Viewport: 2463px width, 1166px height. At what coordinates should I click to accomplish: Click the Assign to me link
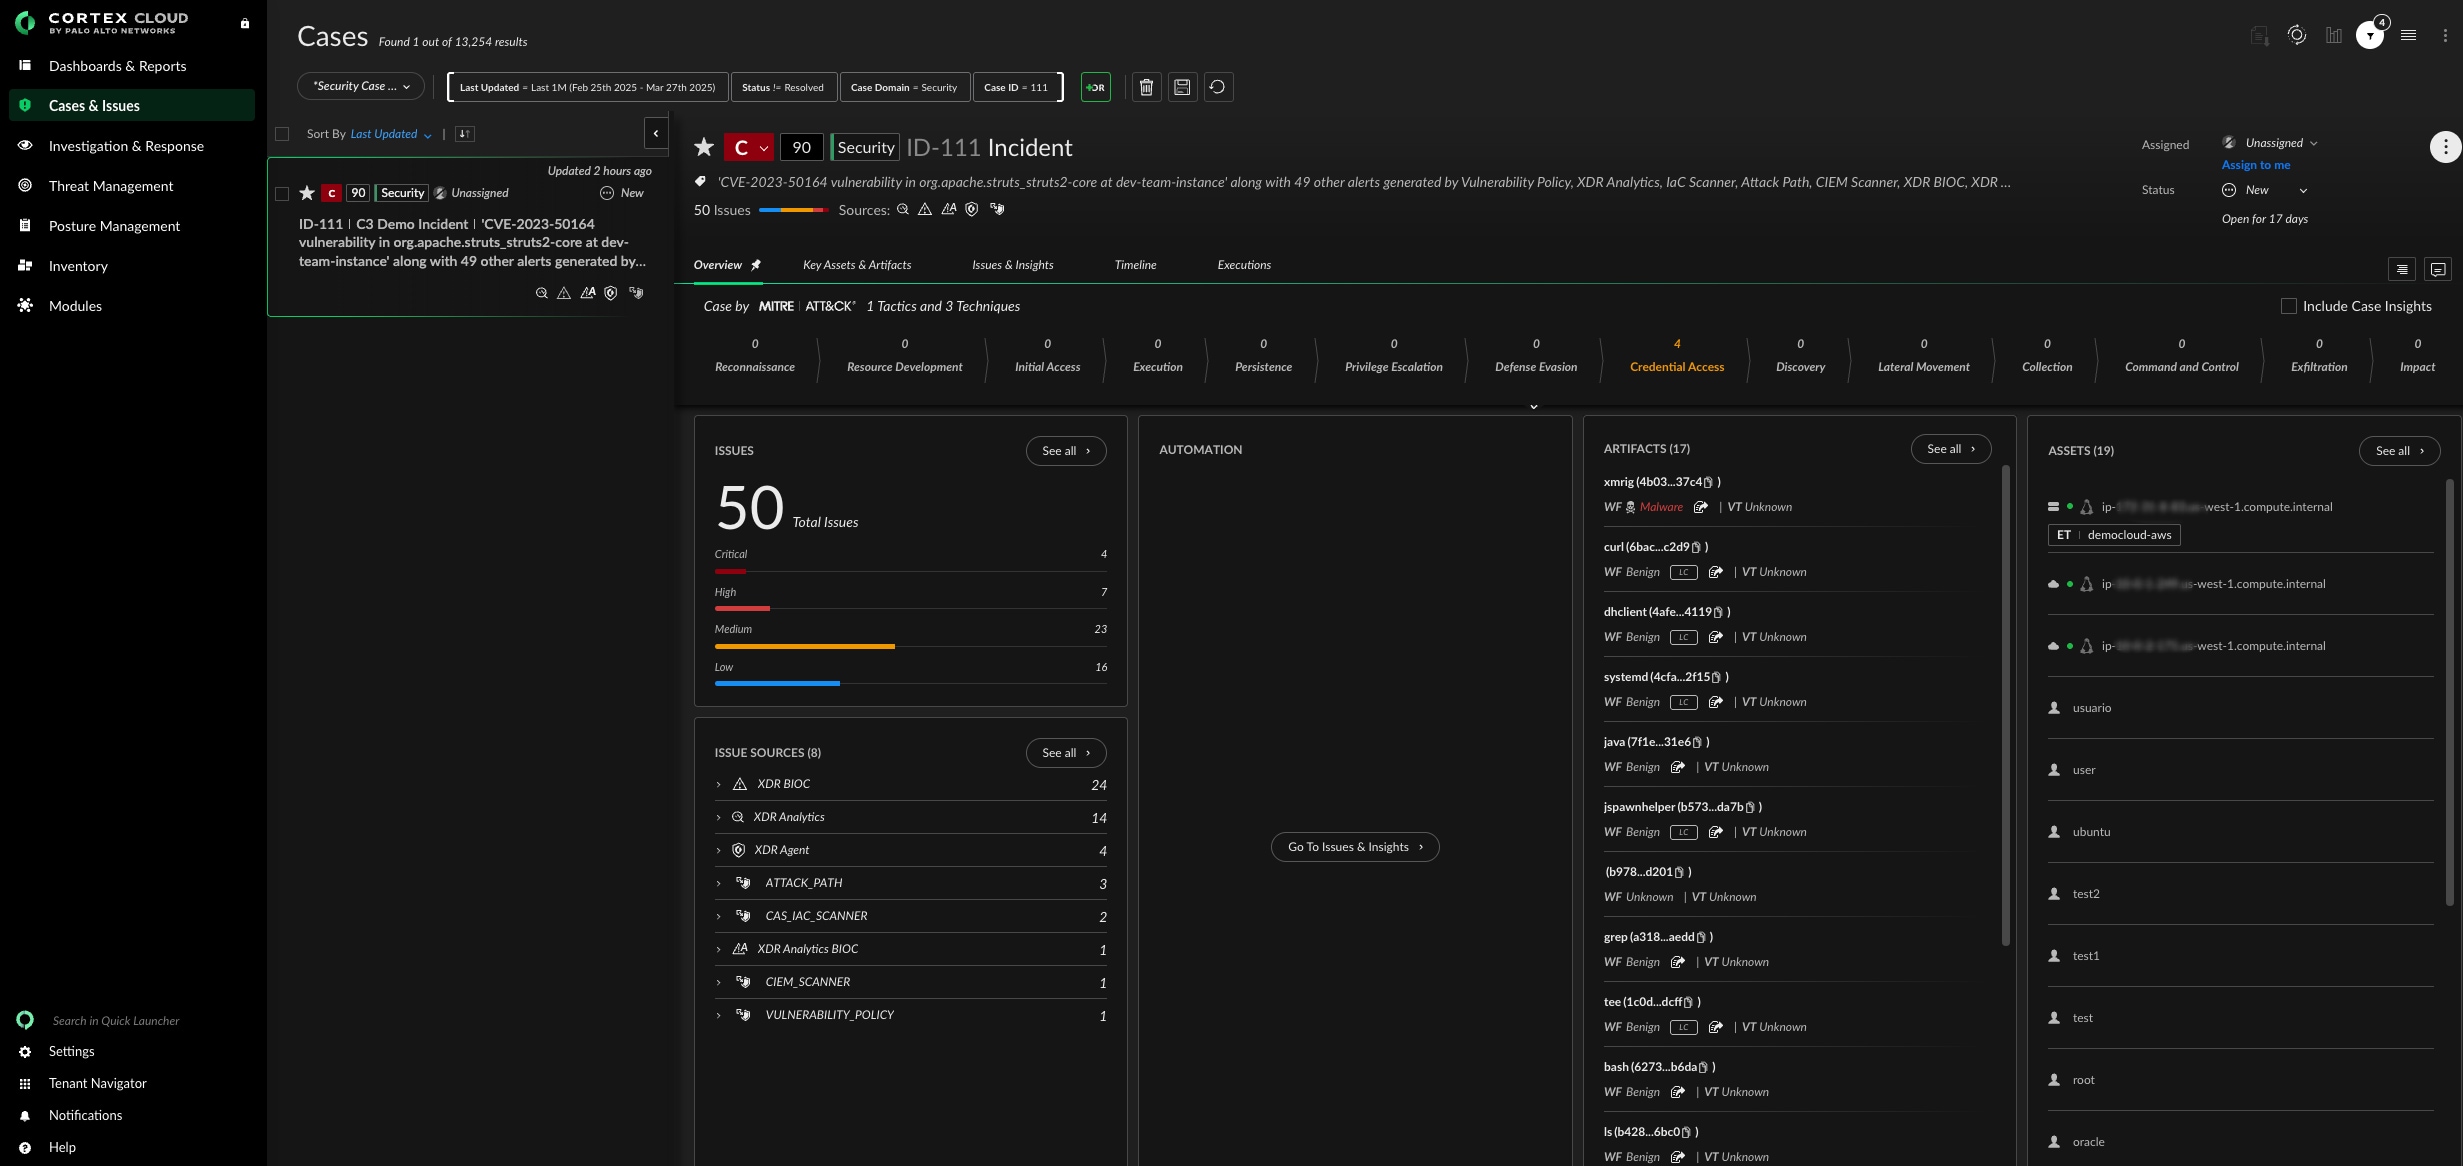point(2256,165)
